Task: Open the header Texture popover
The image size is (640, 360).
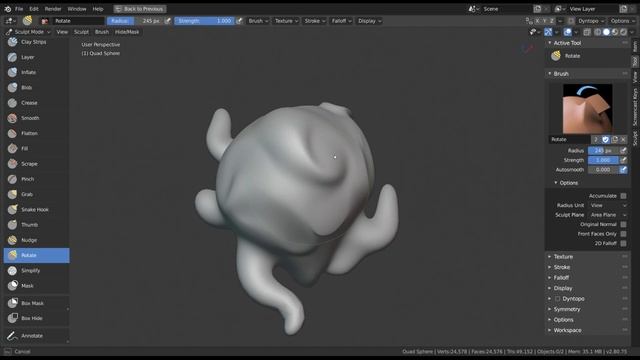Action: tap(286, 21)
